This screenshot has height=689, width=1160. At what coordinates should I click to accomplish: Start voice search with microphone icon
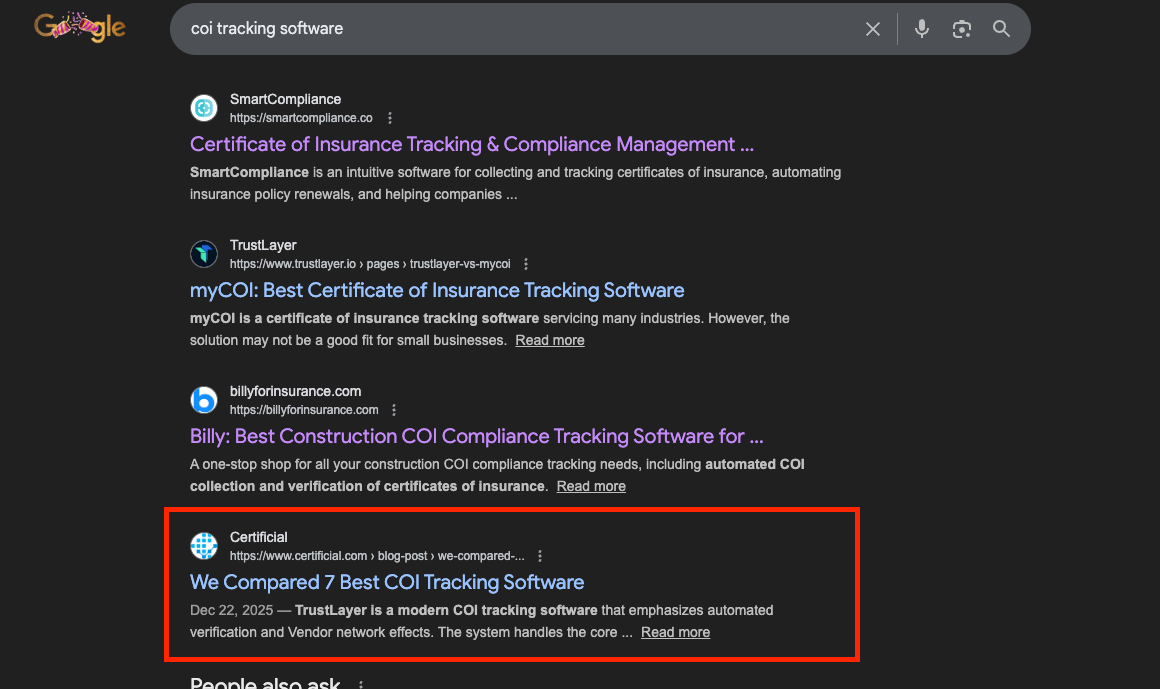(922, 29)
